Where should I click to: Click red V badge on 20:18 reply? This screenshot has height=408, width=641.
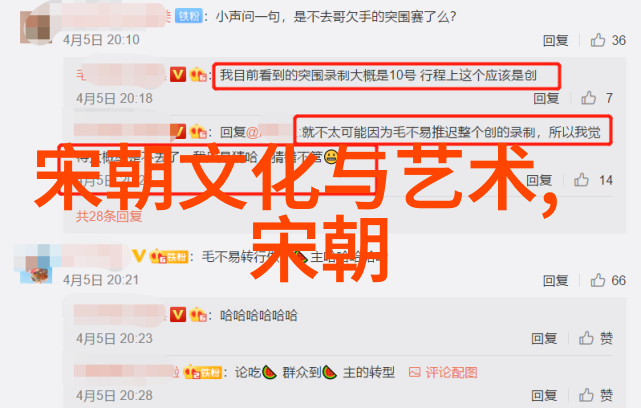point(178,74)
